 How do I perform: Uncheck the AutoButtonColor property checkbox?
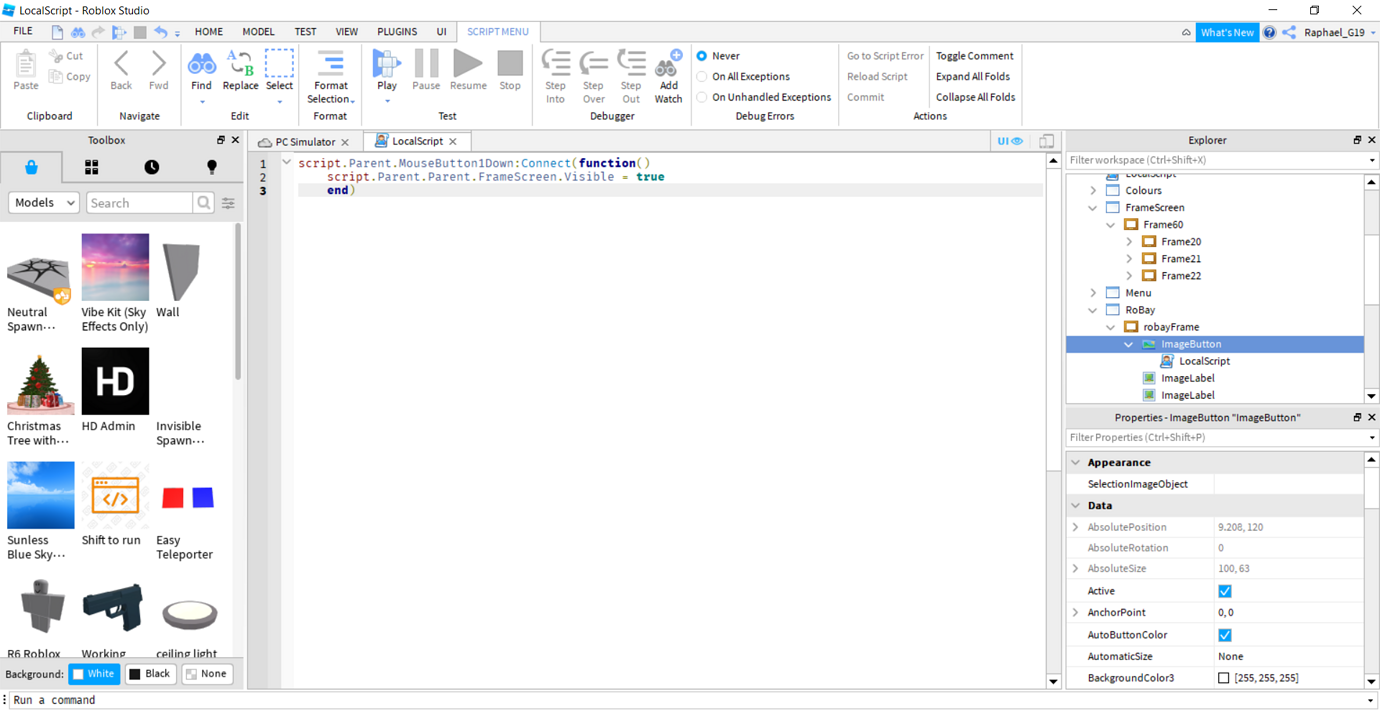pos(1224,635)
